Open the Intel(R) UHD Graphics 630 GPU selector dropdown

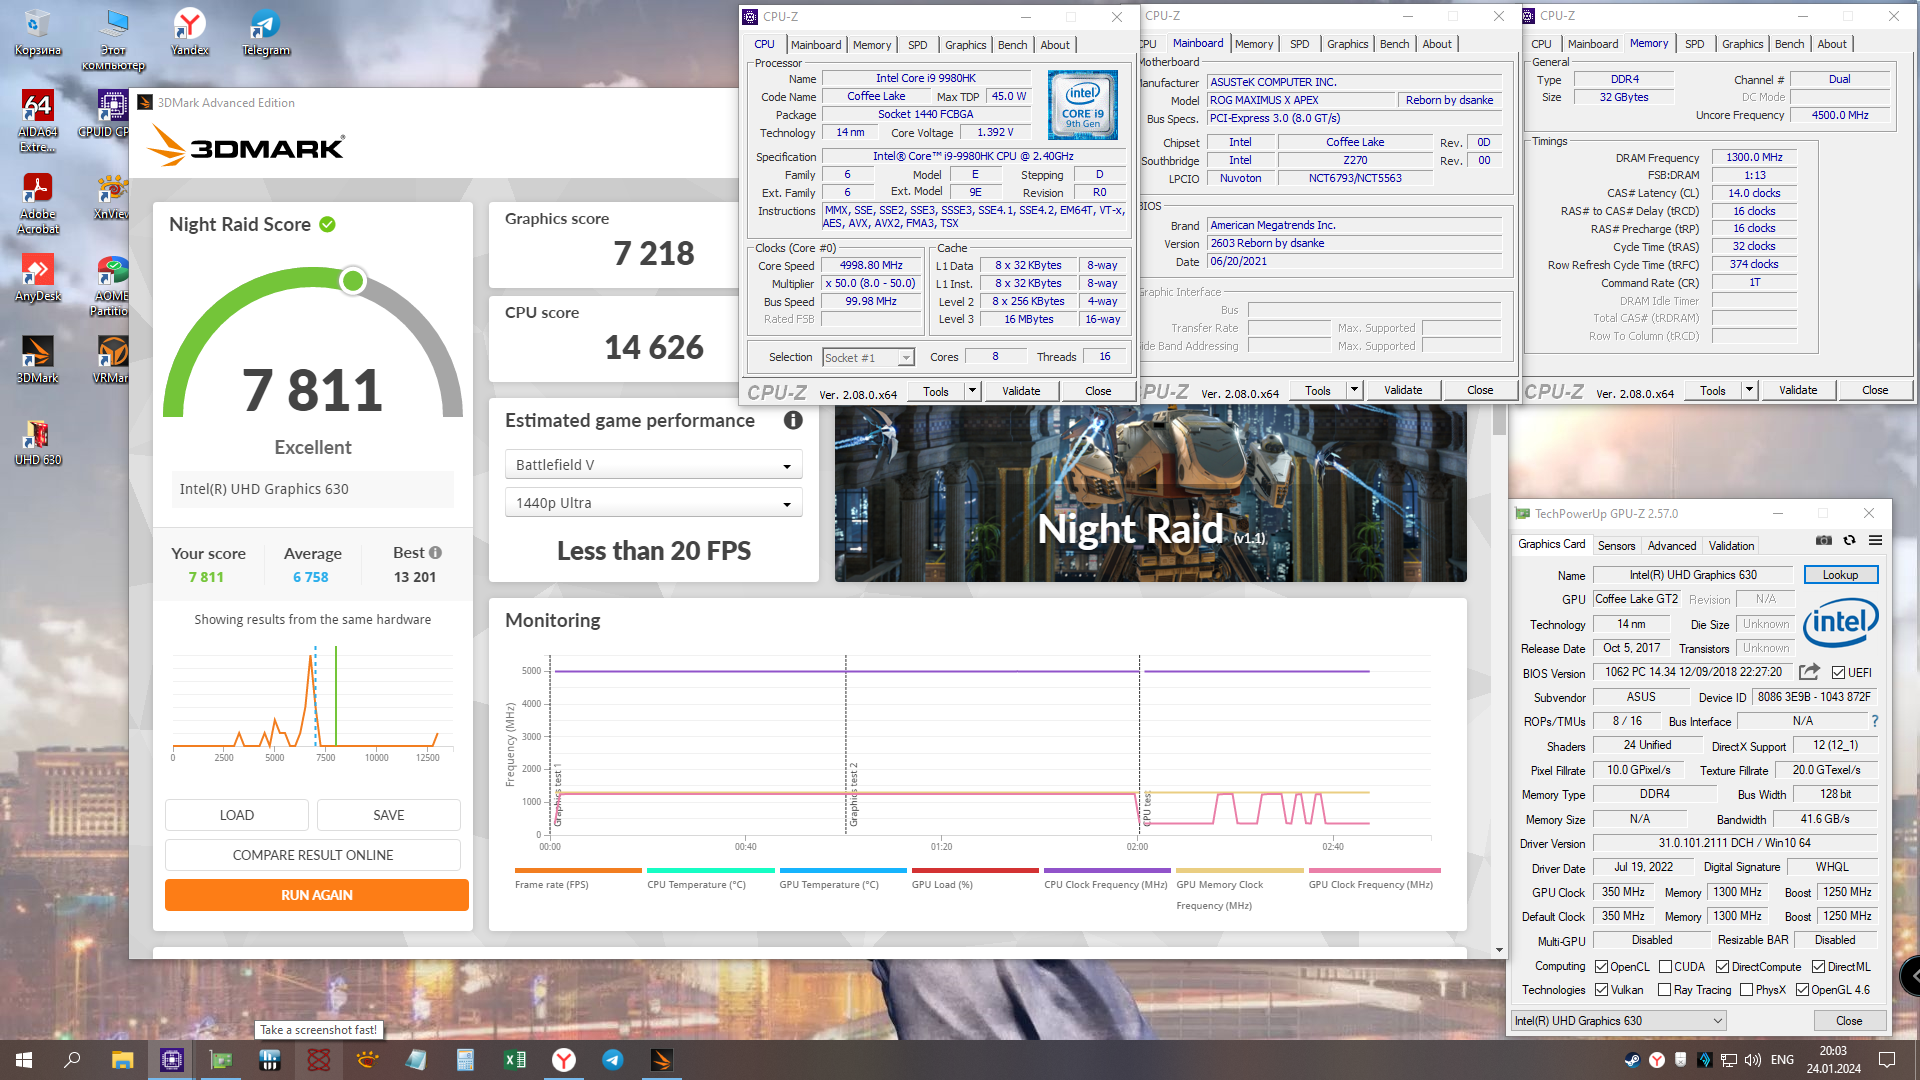coord(1619,1021)
